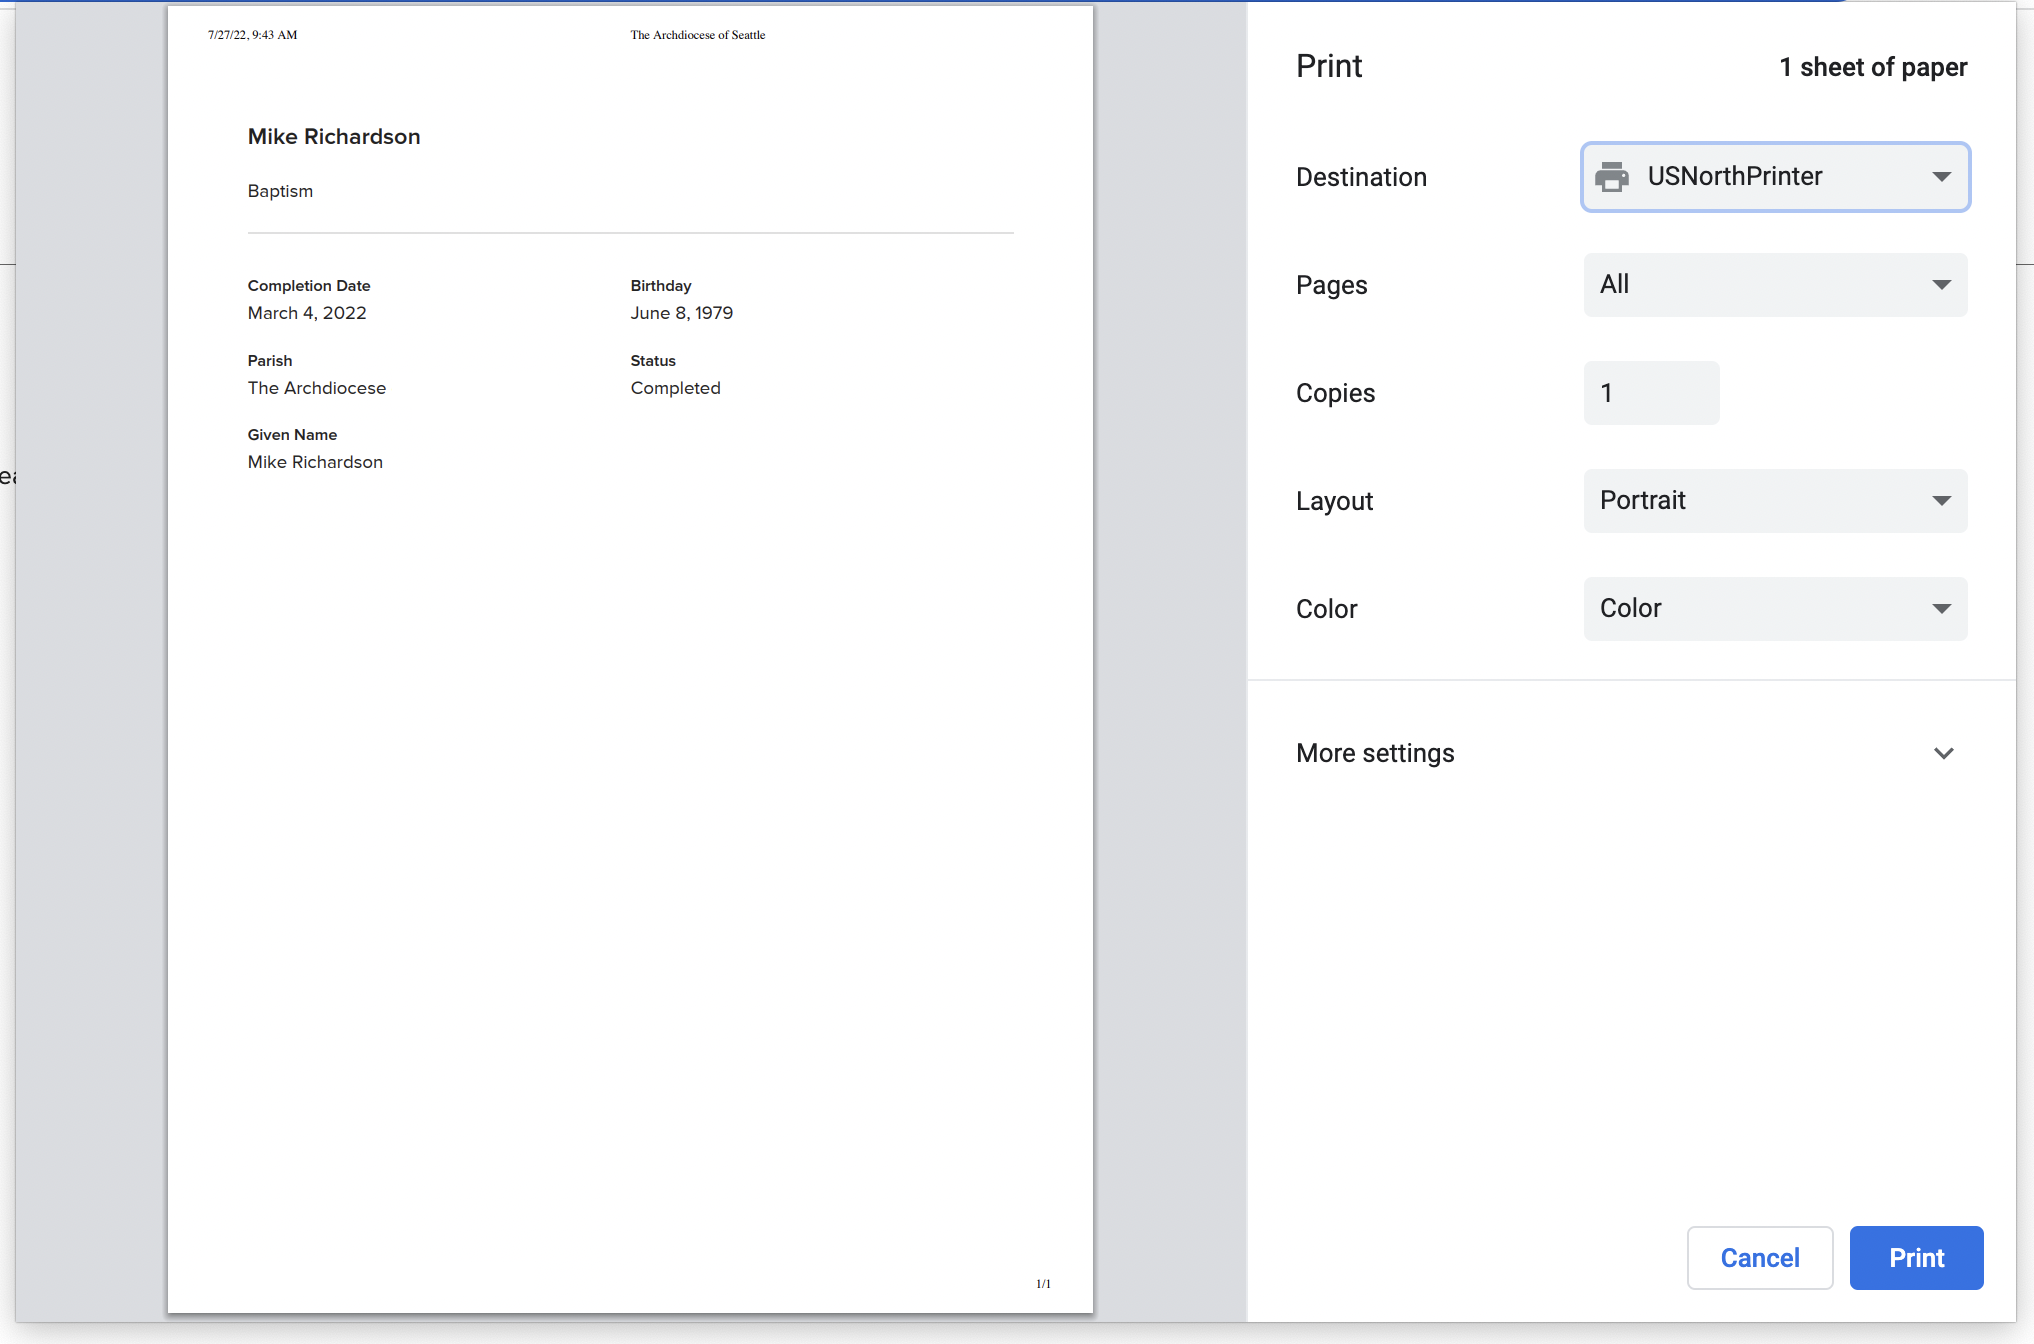
Task: Open the Layout dropdown
Action: tap(1775, 500)
